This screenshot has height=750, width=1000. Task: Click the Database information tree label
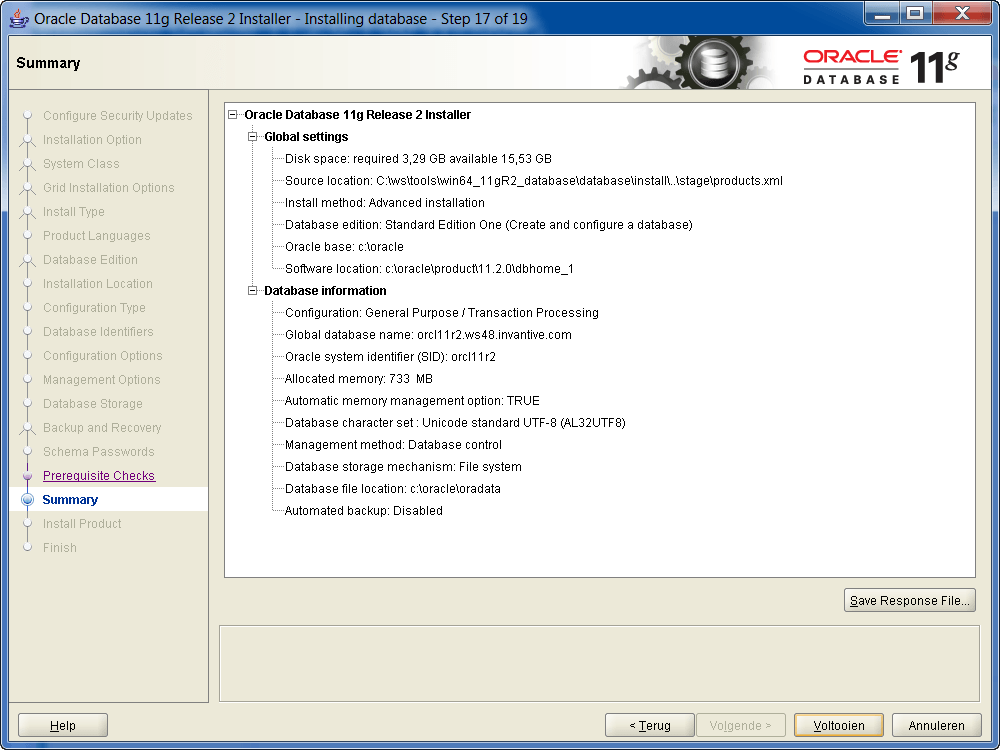pos(325,291)
